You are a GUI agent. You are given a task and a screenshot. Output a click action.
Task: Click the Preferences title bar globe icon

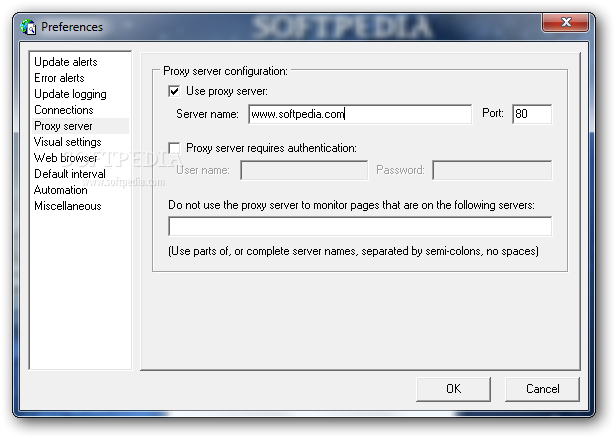coord(28,27)
